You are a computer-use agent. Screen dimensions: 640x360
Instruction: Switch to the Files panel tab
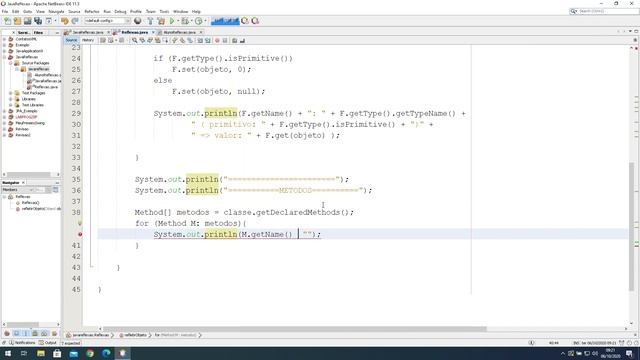coord(38,32)
